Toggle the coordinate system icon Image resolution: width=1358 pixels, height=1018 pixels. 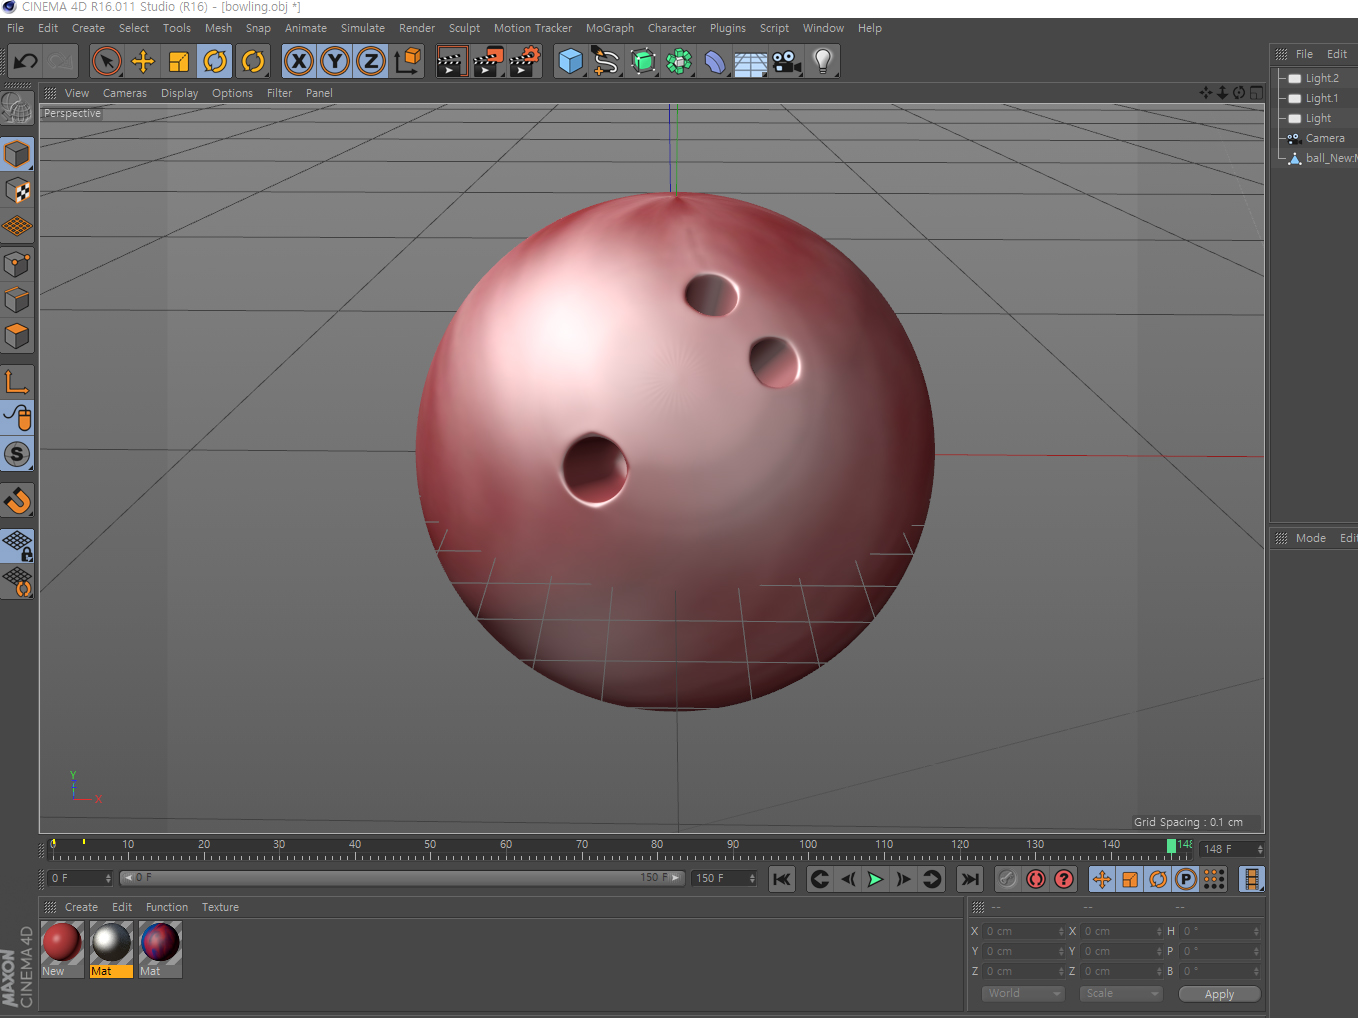(407, 61)
